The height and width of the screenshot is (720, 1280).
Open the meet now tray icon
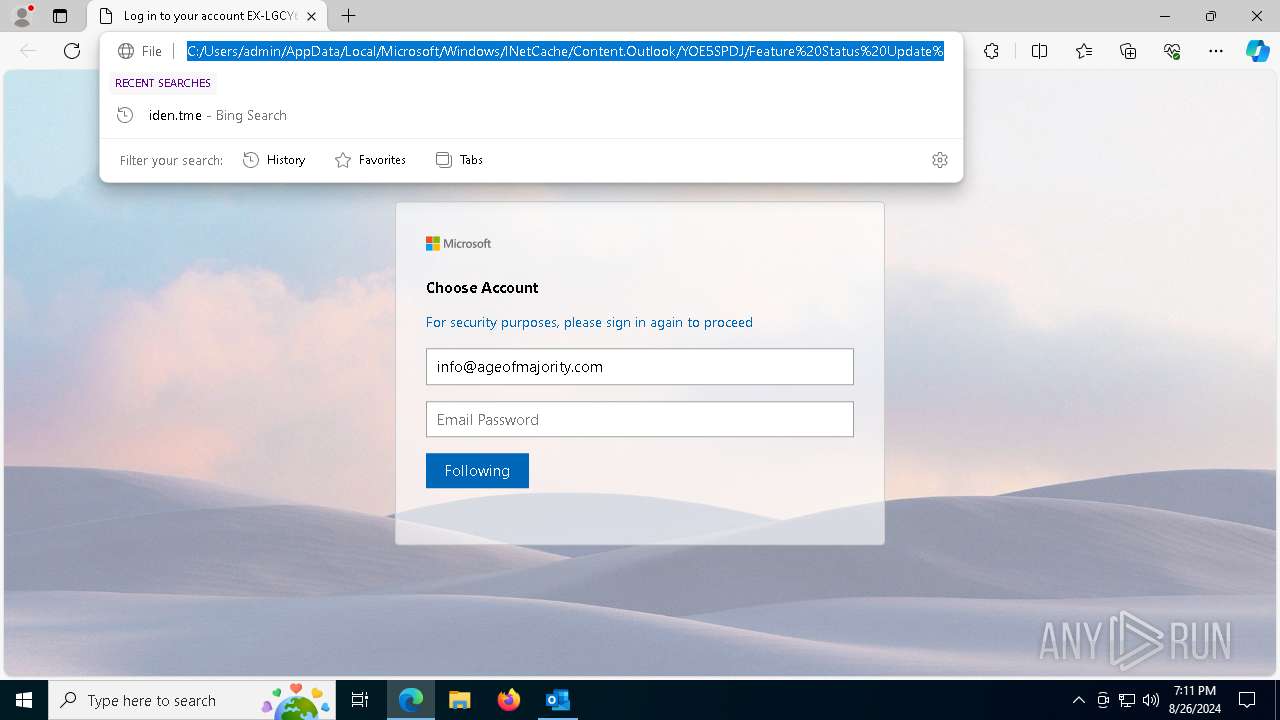1103,700
